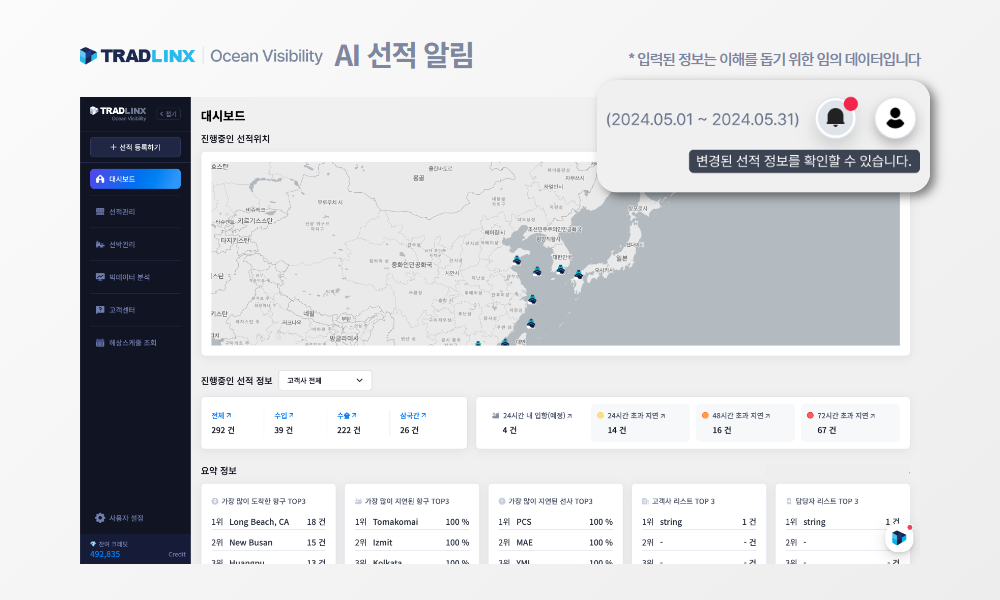Click the 해상스케줄 조회 calendar icon

[100, 342]
